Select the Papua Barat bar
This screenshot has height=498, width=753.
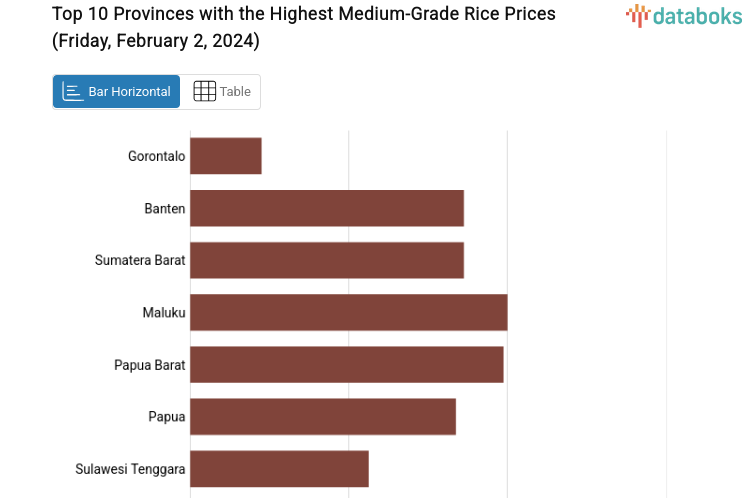click(x=346, y=364)
